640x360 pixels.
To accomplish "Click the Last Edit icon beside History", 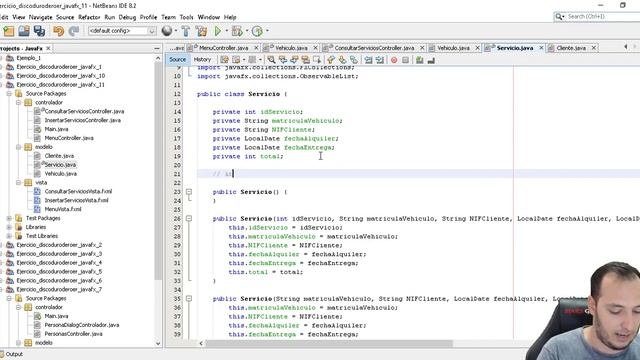I will tap(224, 60).
